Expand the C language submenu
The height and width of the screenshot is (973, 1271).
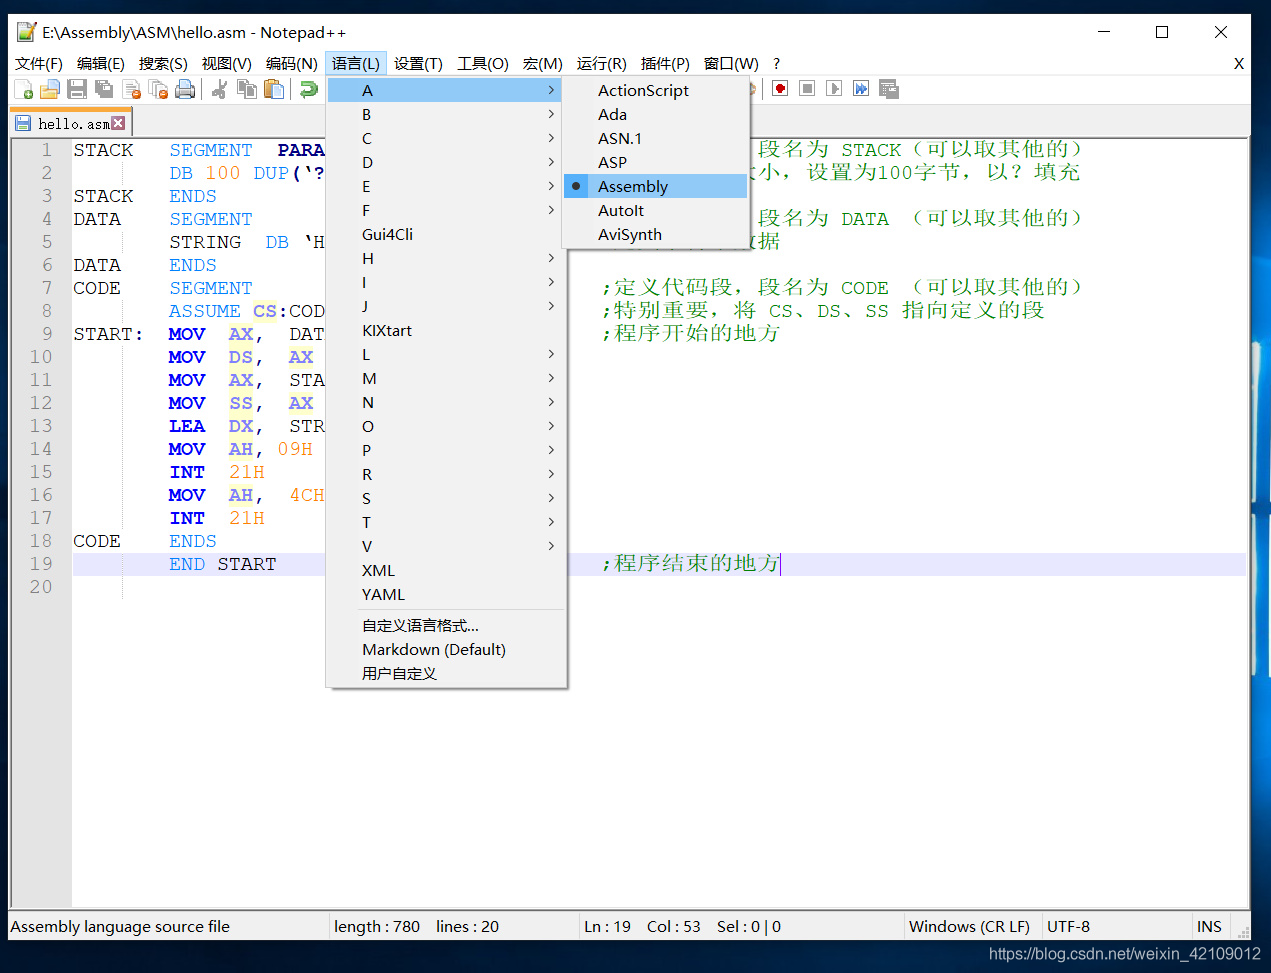coord(445,138)
